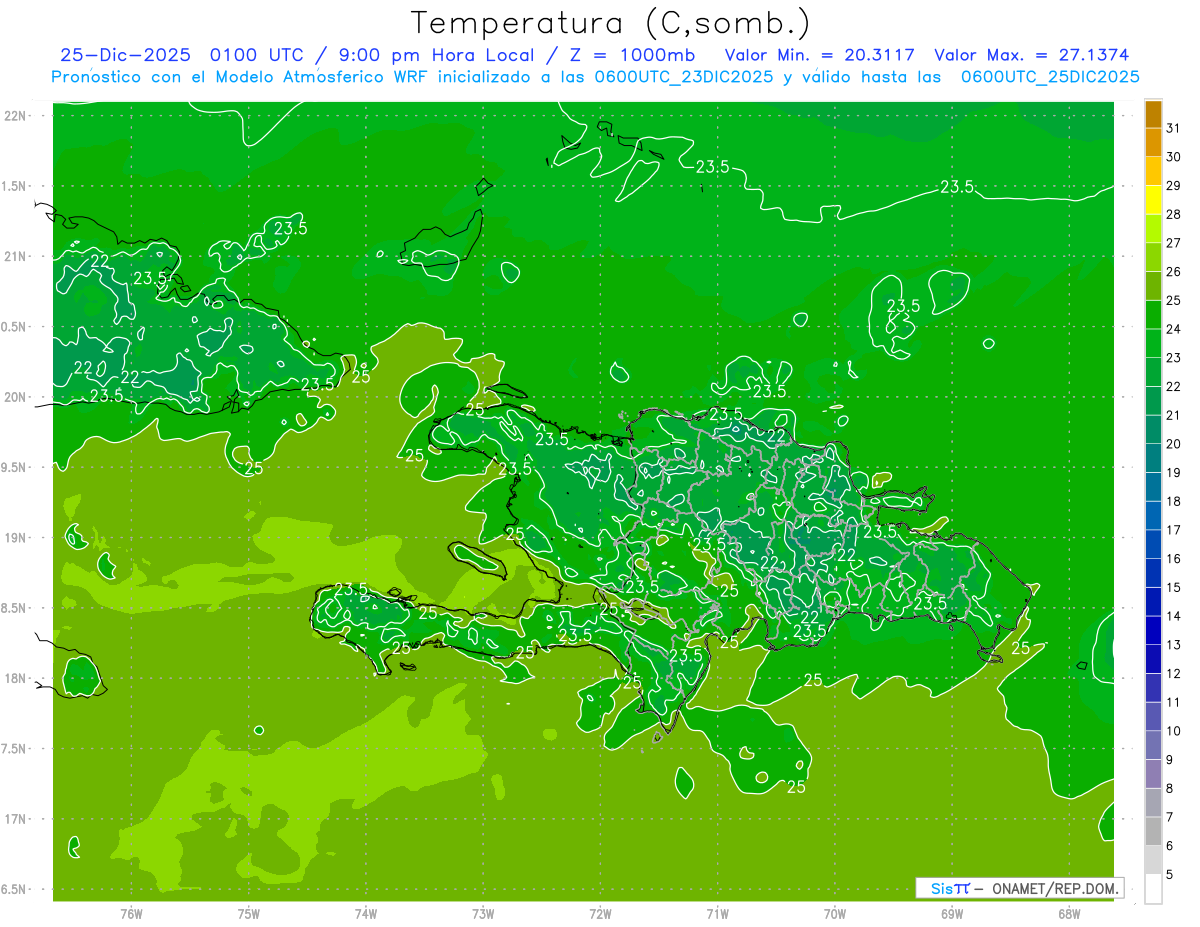Select the dark blue swatch between 13 and 14
The height and width of the screenshot is (927, 1200).
click(1153, 630)
